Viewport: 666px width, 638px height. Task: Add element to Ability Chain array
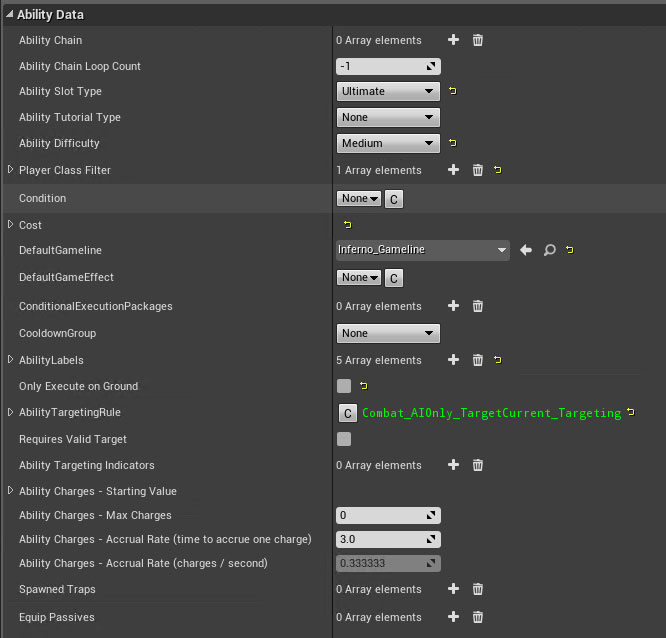click(453, 40)
